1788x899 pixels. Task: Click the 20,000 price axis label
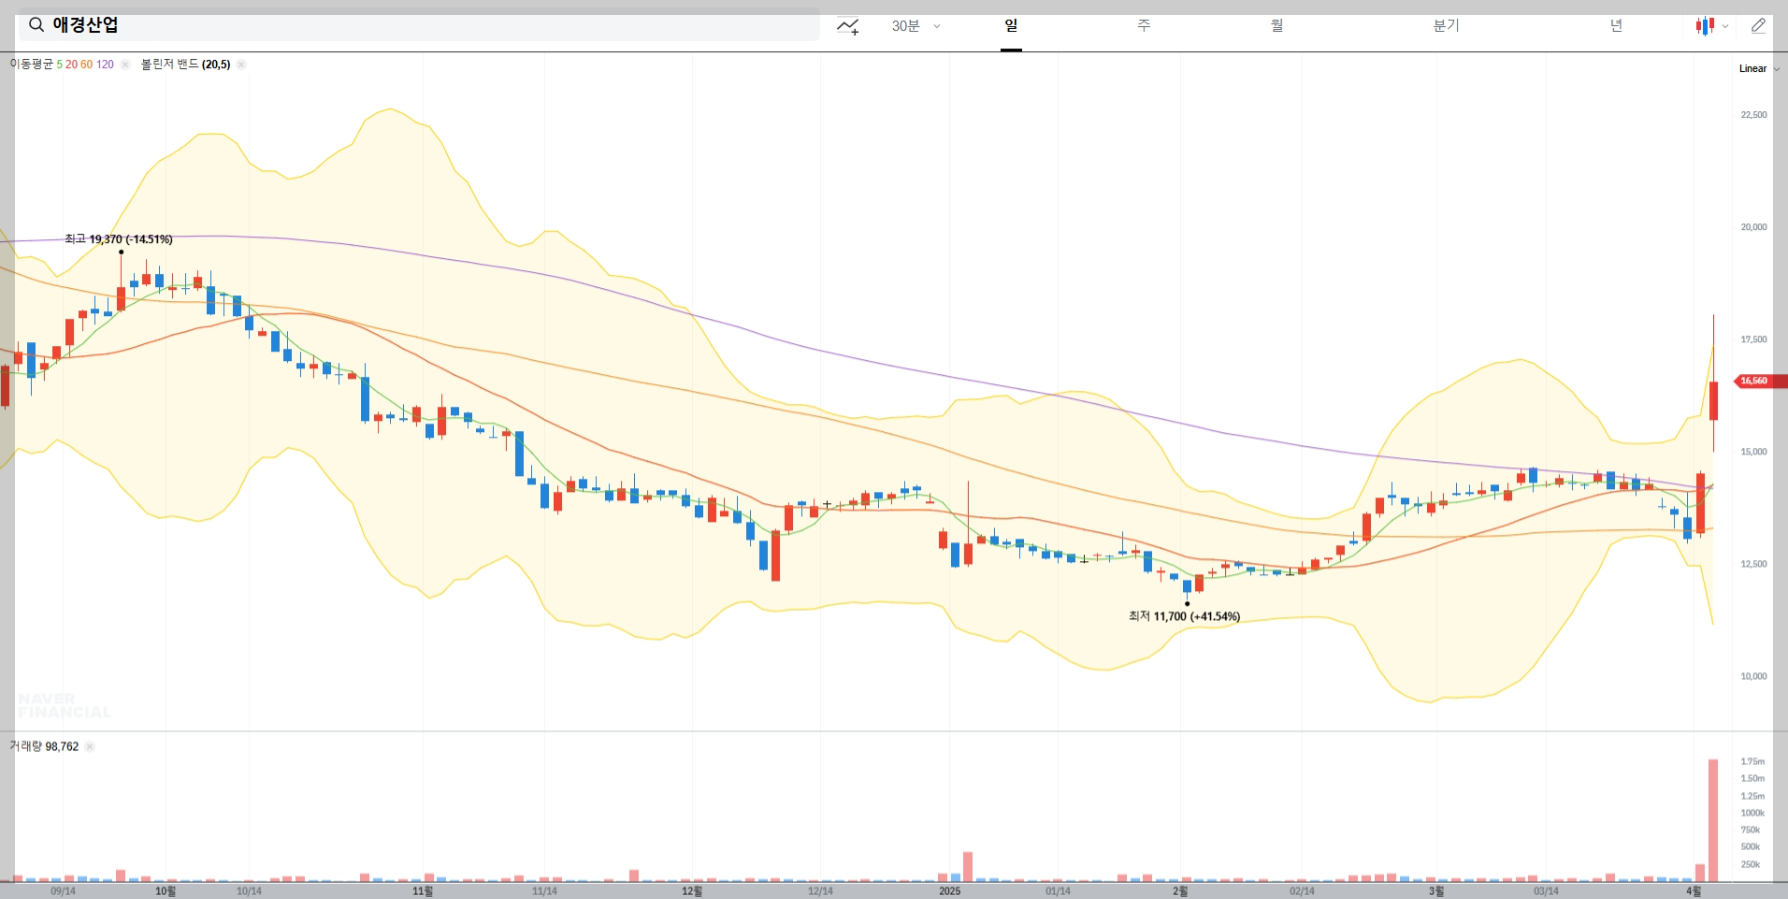click(x=1754, y=227)
